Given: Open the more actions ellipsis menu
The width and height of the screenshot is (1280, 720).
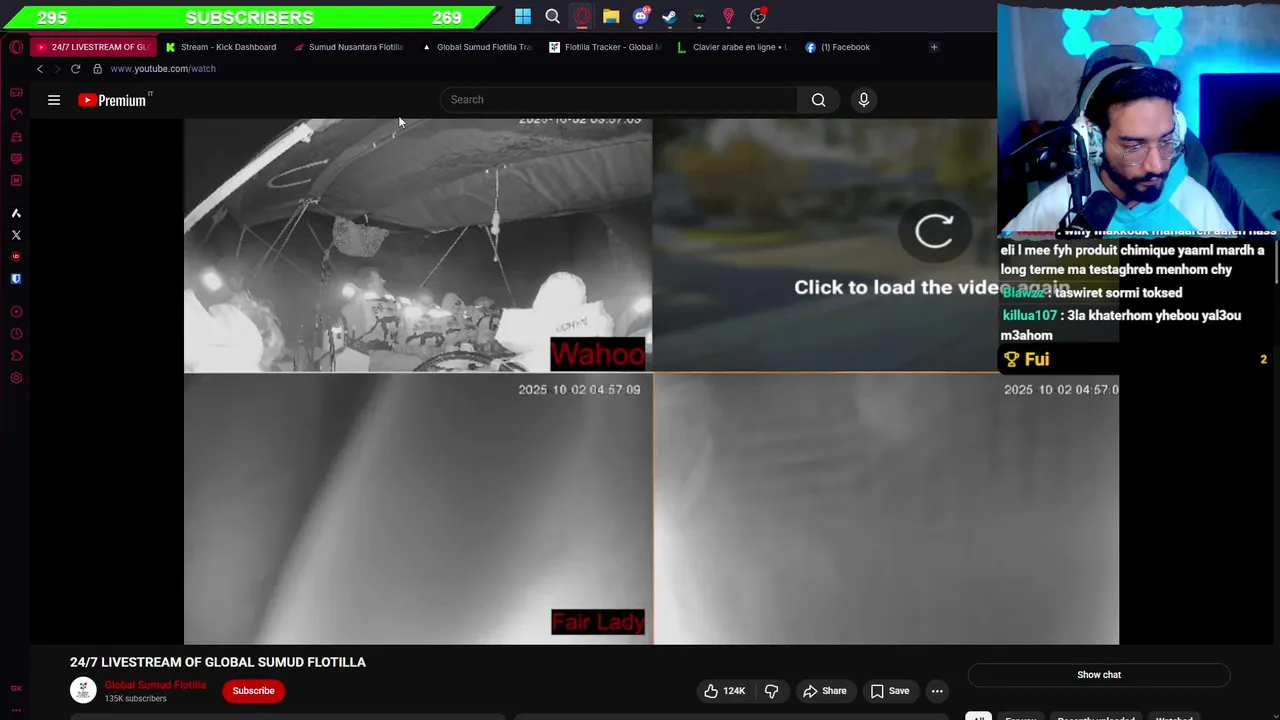Looking at the screenshot, I should click(937, 691).
